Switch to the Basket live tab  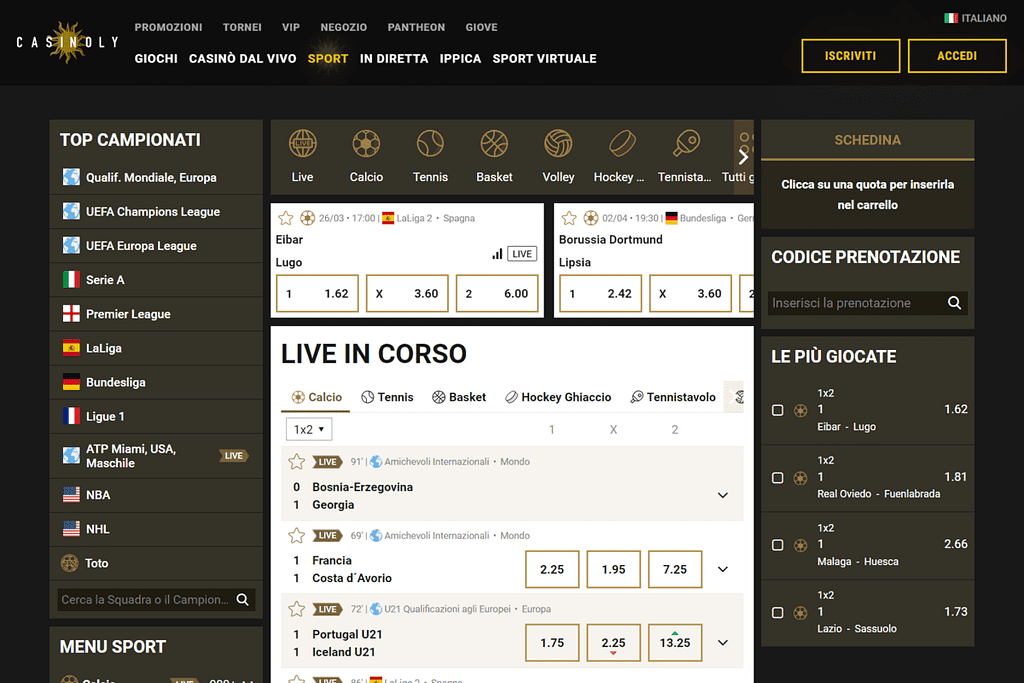459,397
